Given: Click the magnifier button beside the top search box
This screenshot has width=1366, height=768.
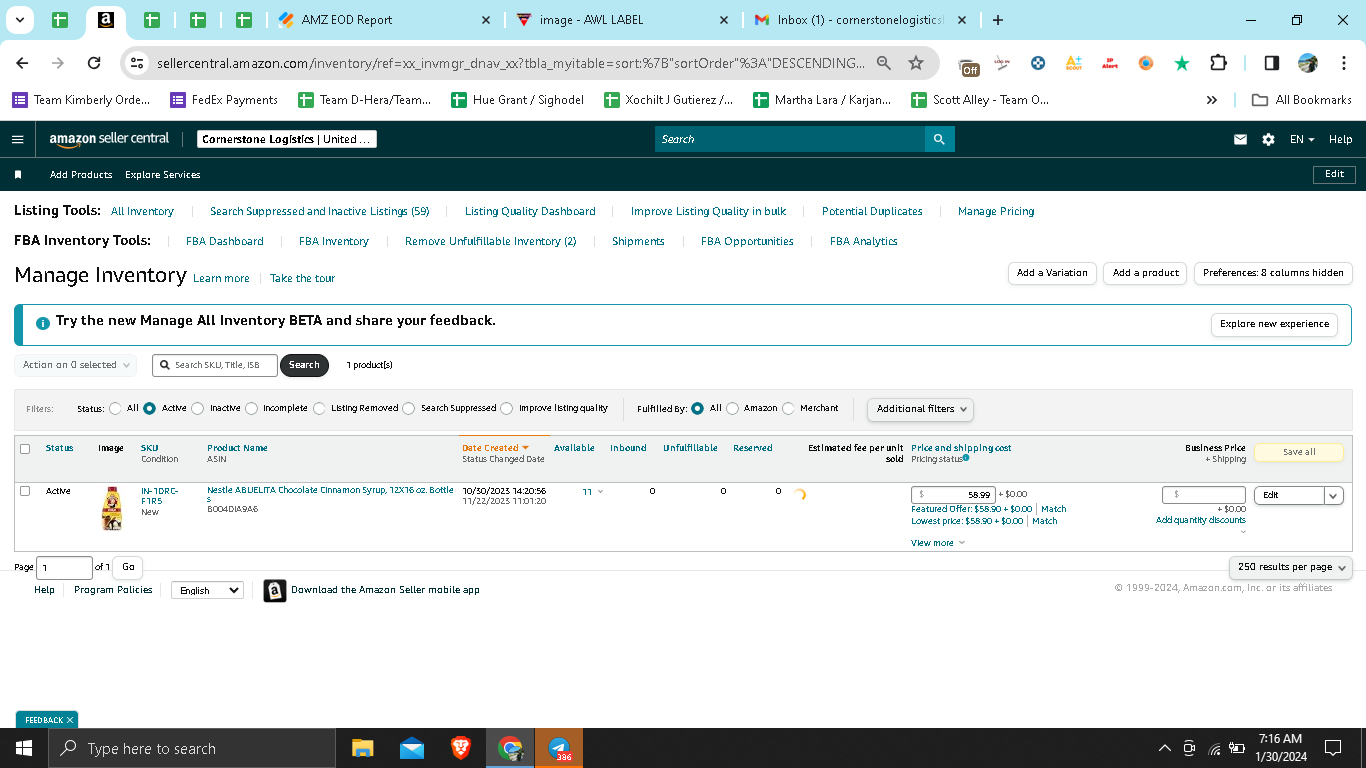Looking at the screenshot, I should (x=939, y=139).
